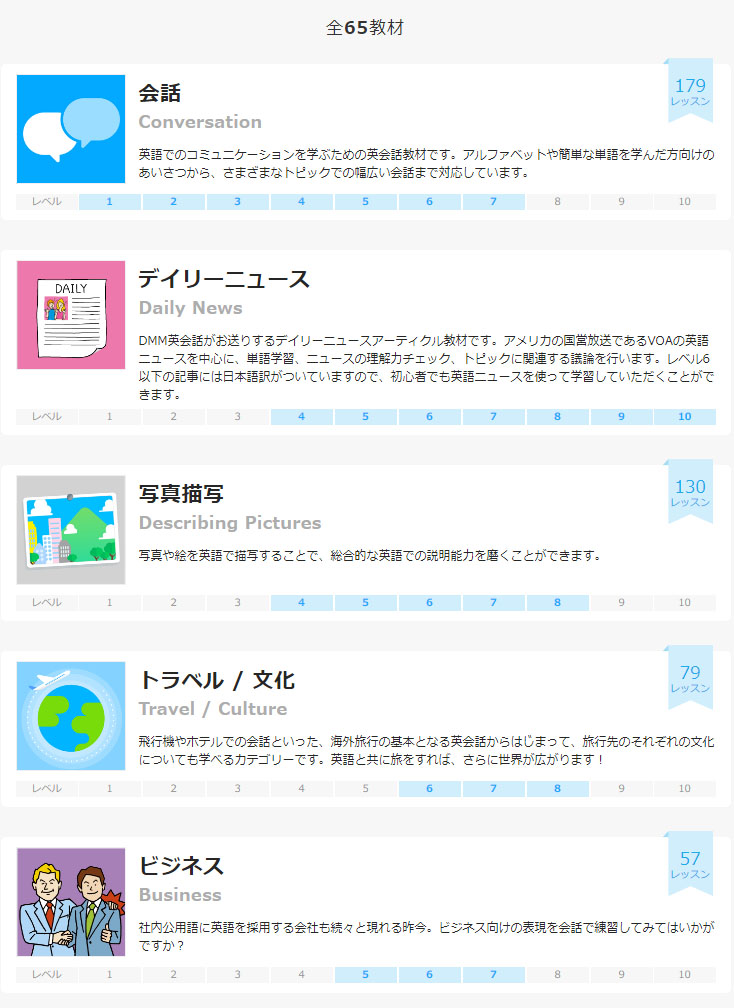This screenshot has width=734, height=1008.
Task: Choose level 10 in Daily News level bar
Action: (685, 417)
